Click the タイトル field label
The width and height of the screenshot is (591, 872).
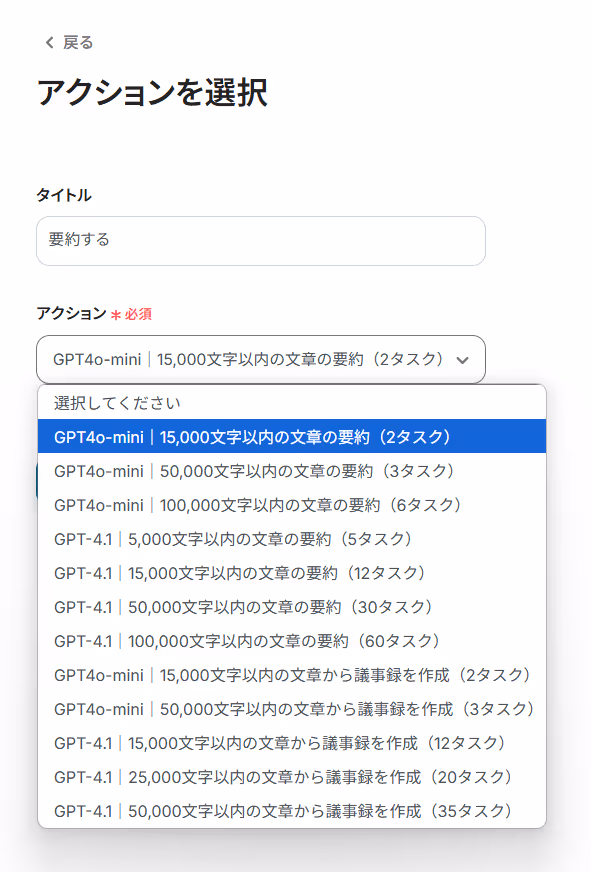64,195
